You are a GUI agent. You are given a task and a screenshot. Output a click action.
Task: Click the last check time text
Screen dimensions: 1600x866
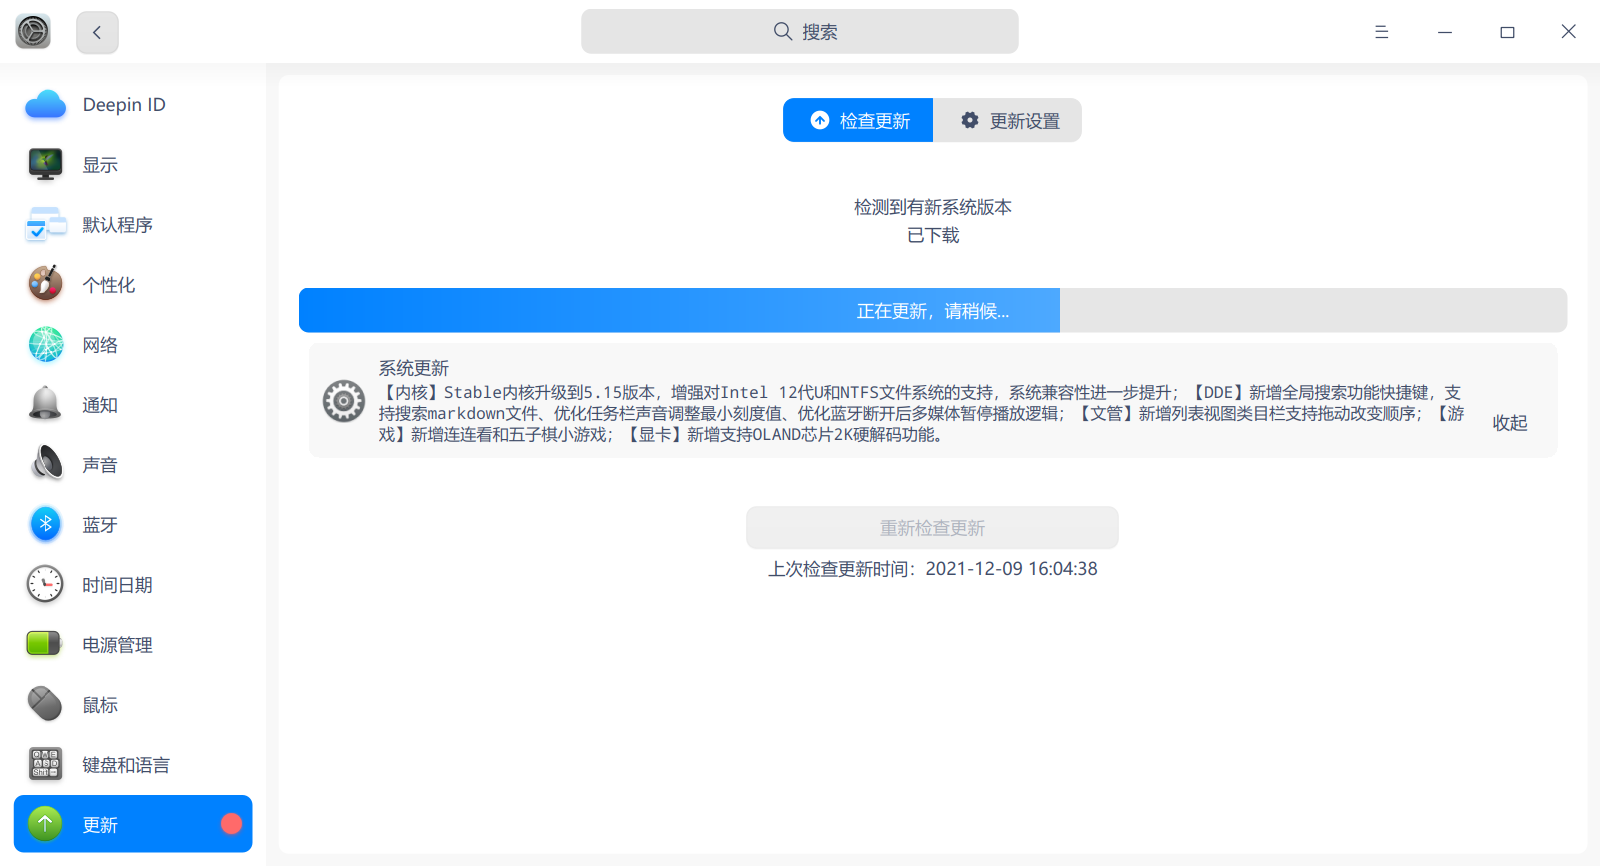pos(933,569)
